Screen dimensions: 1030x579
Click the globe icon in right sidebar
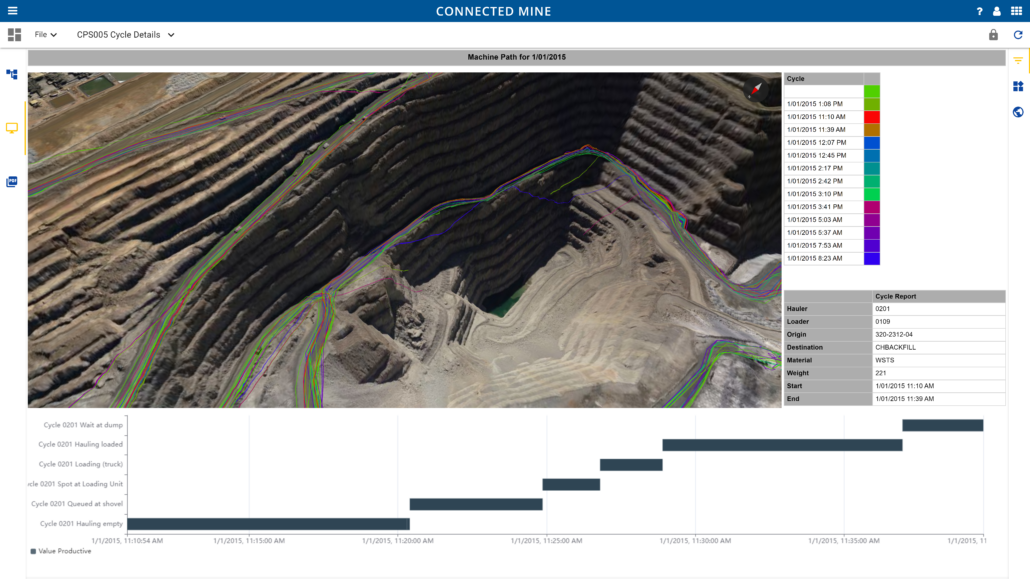tap(1018, 112)
